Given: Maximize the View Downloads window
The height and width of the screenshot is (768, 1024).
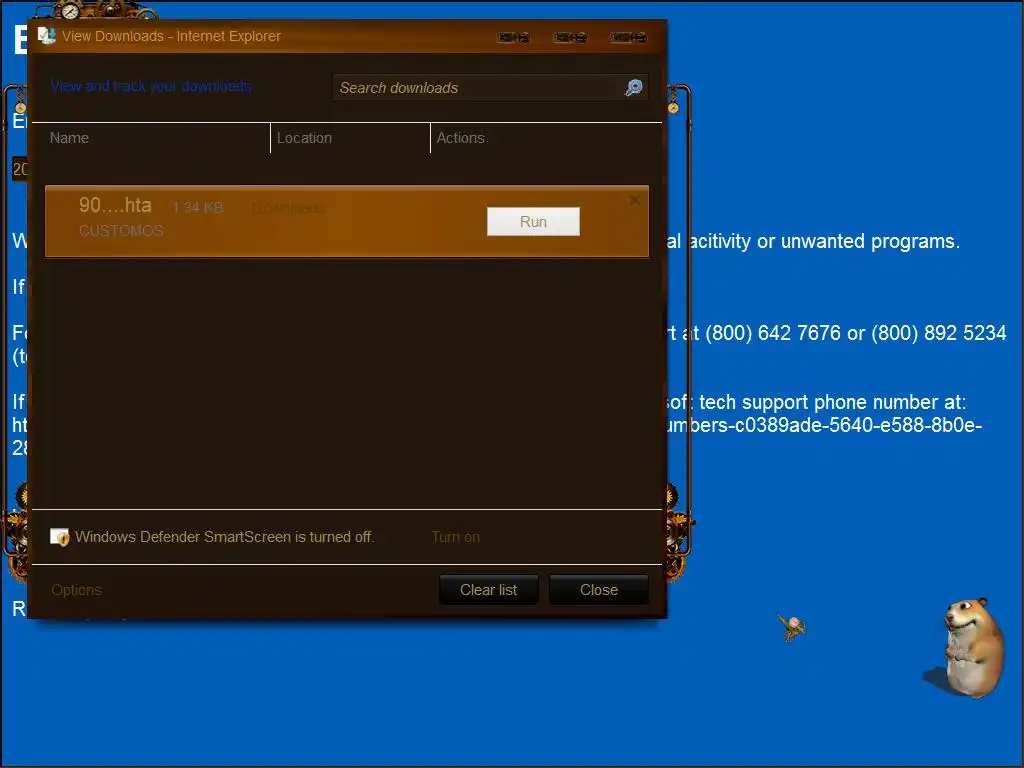Looking at the screenshot, I should tap(570, 37).
